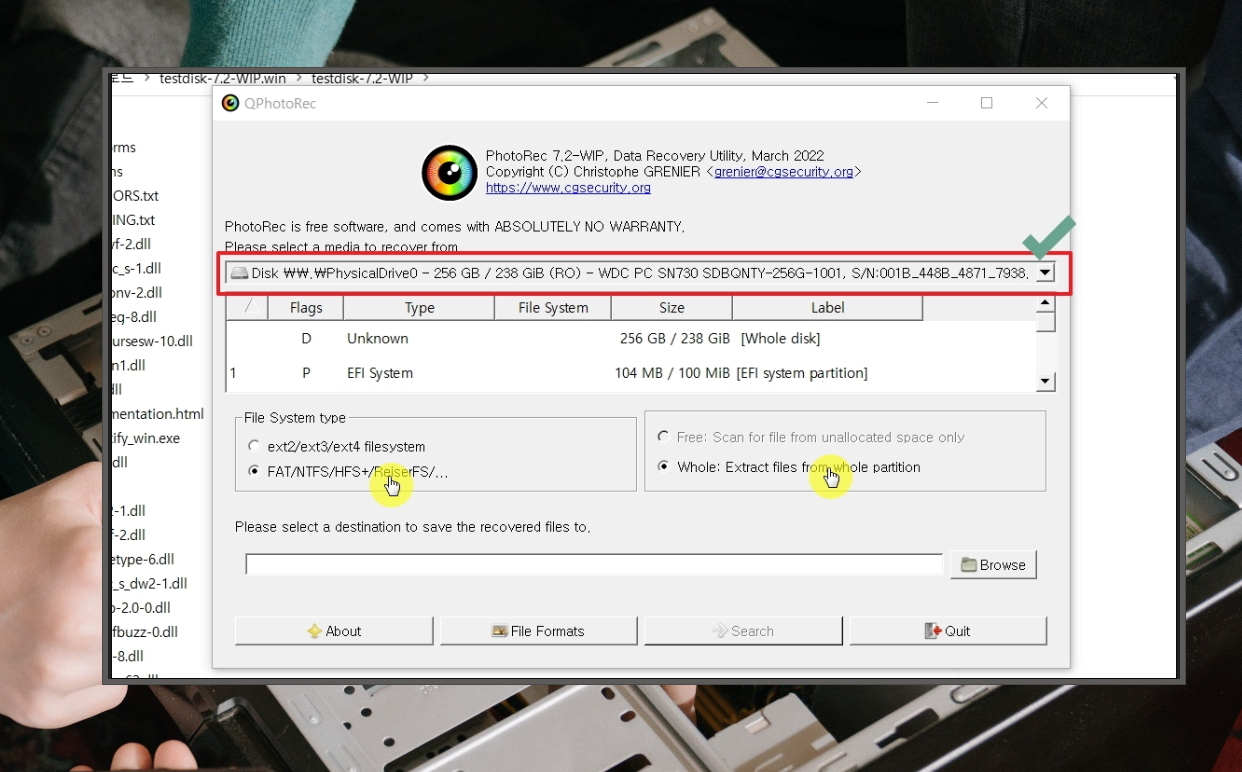Click the PhotoRec colorful eye logo

(x=449, y=173)
